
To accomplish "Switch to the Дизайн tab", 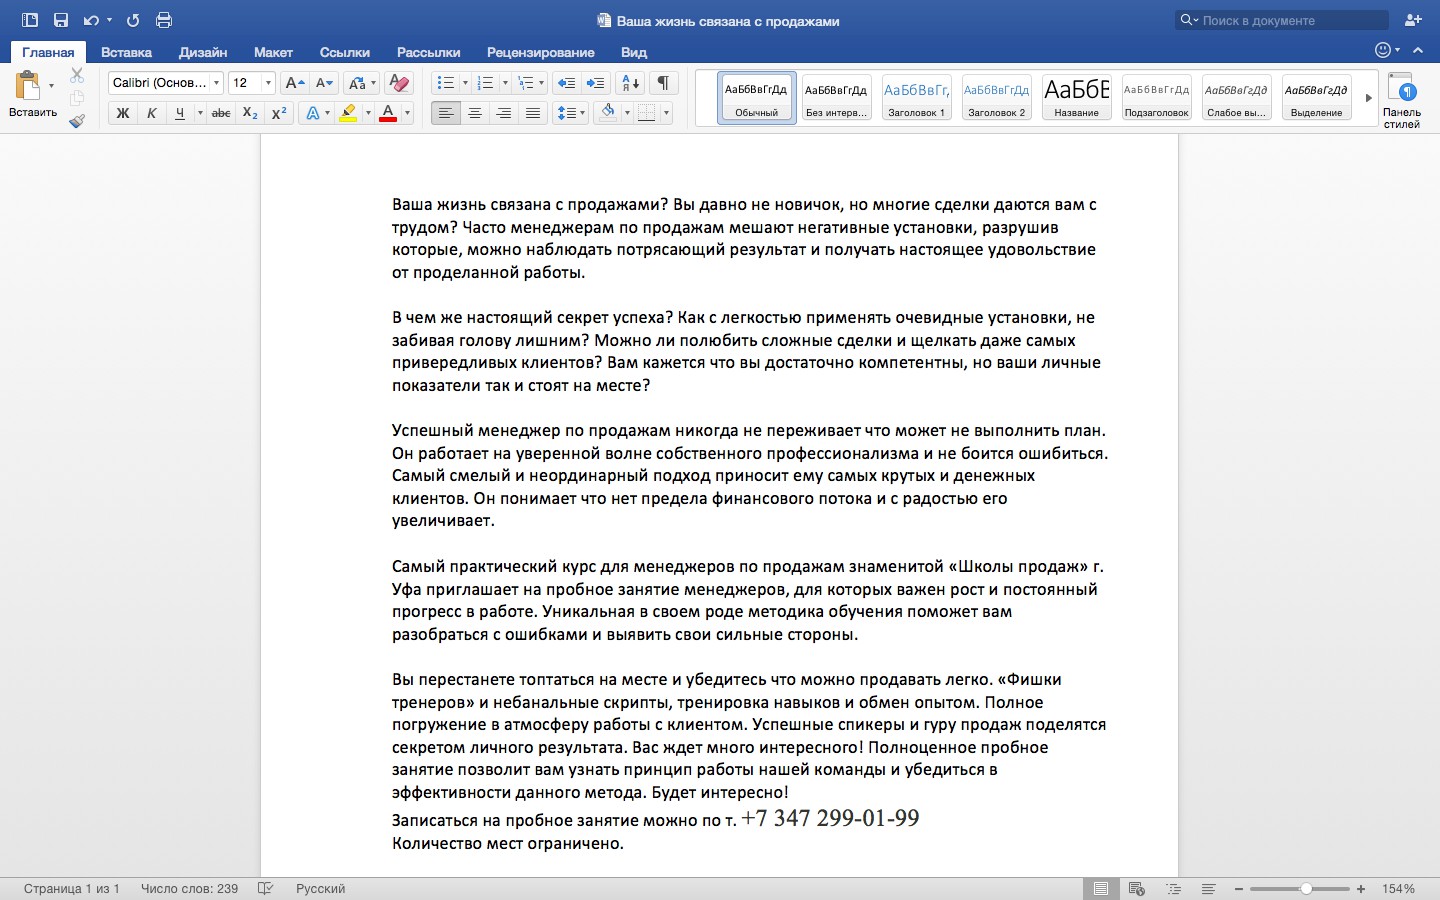I will coord(203,52).
